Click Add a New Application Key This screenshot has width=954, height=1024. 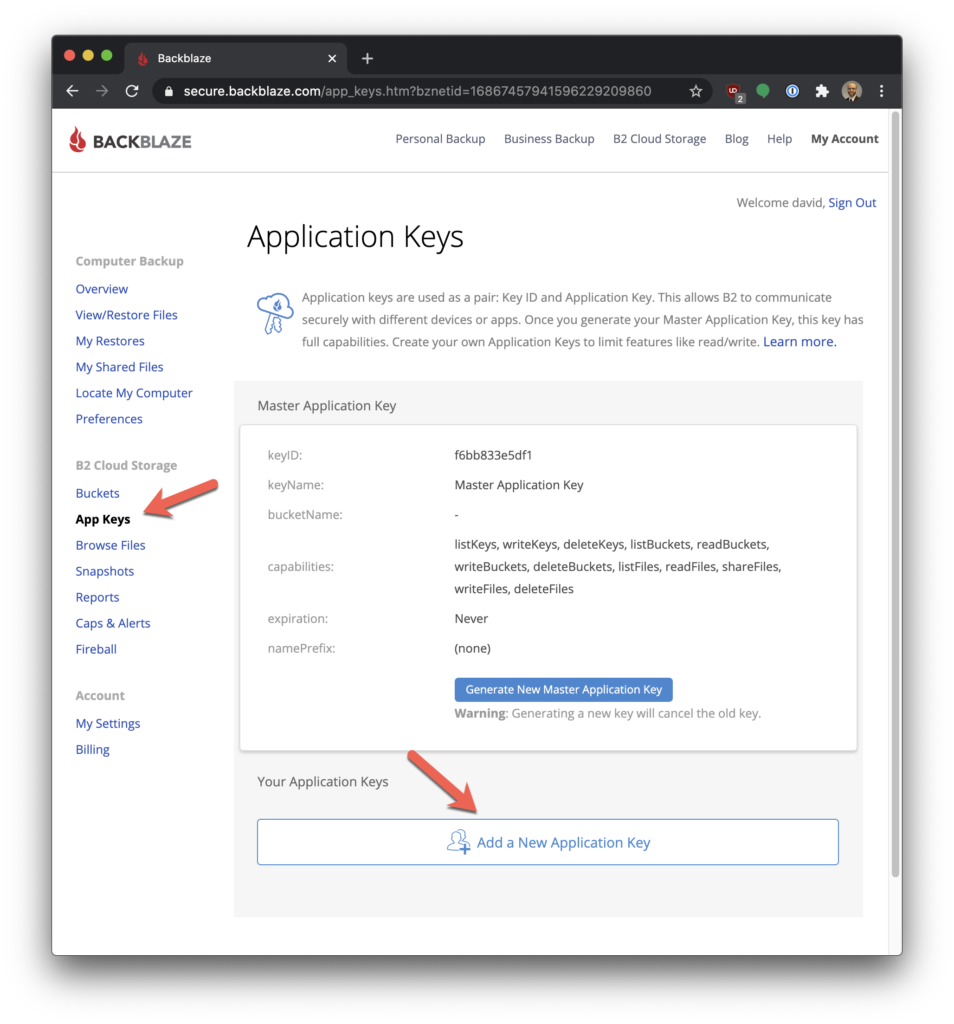click(x=547, y=842)
